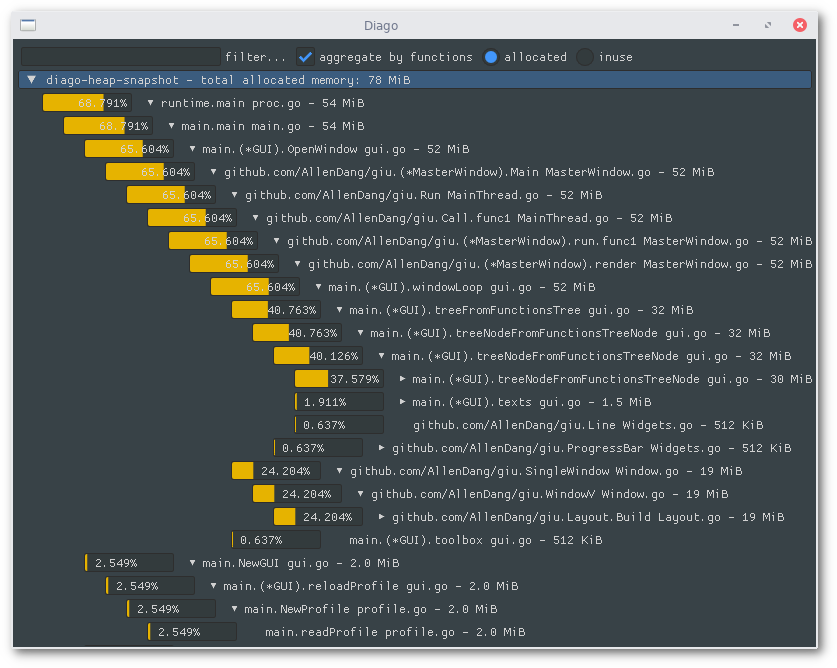Select giu.Line Widgets.go - 512 KiB row
The width and height of the screenshot is (837, 668).
(588, 425)
